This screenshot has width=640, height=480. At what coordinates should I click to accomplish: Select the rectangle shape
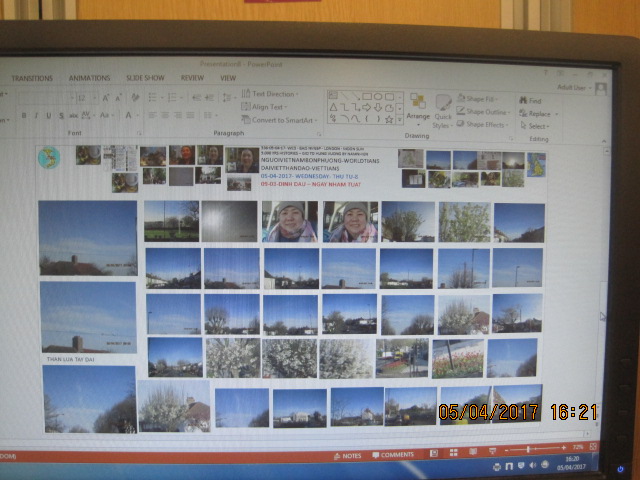click(367, 96)
